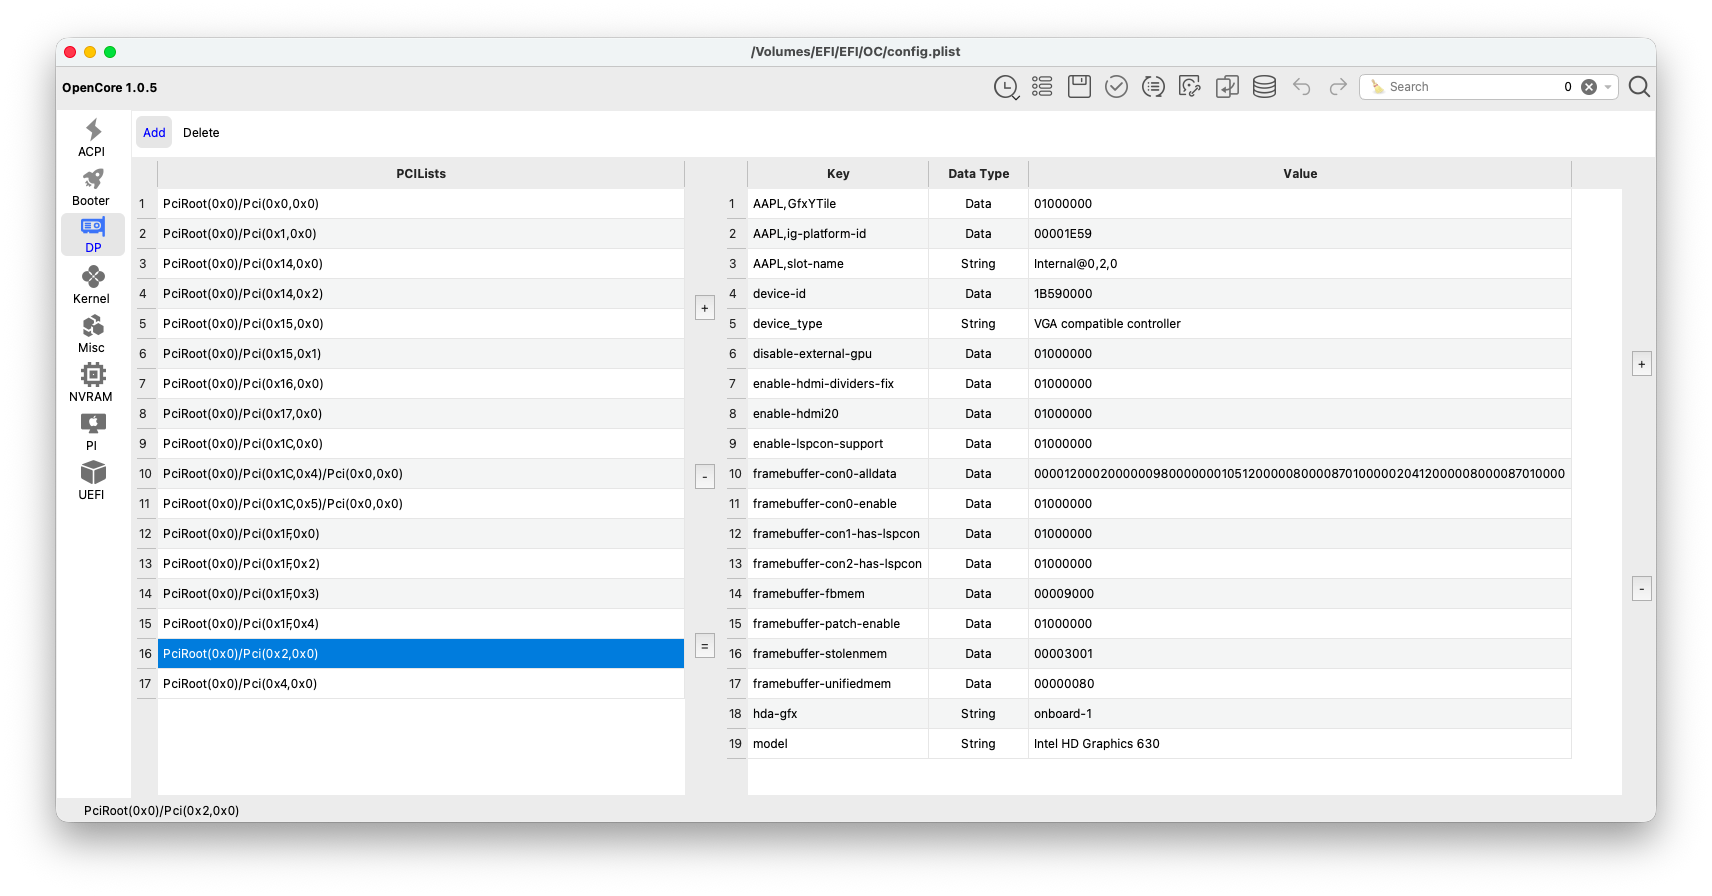Switch to the NVRAM section

click(x=92, y=383)
